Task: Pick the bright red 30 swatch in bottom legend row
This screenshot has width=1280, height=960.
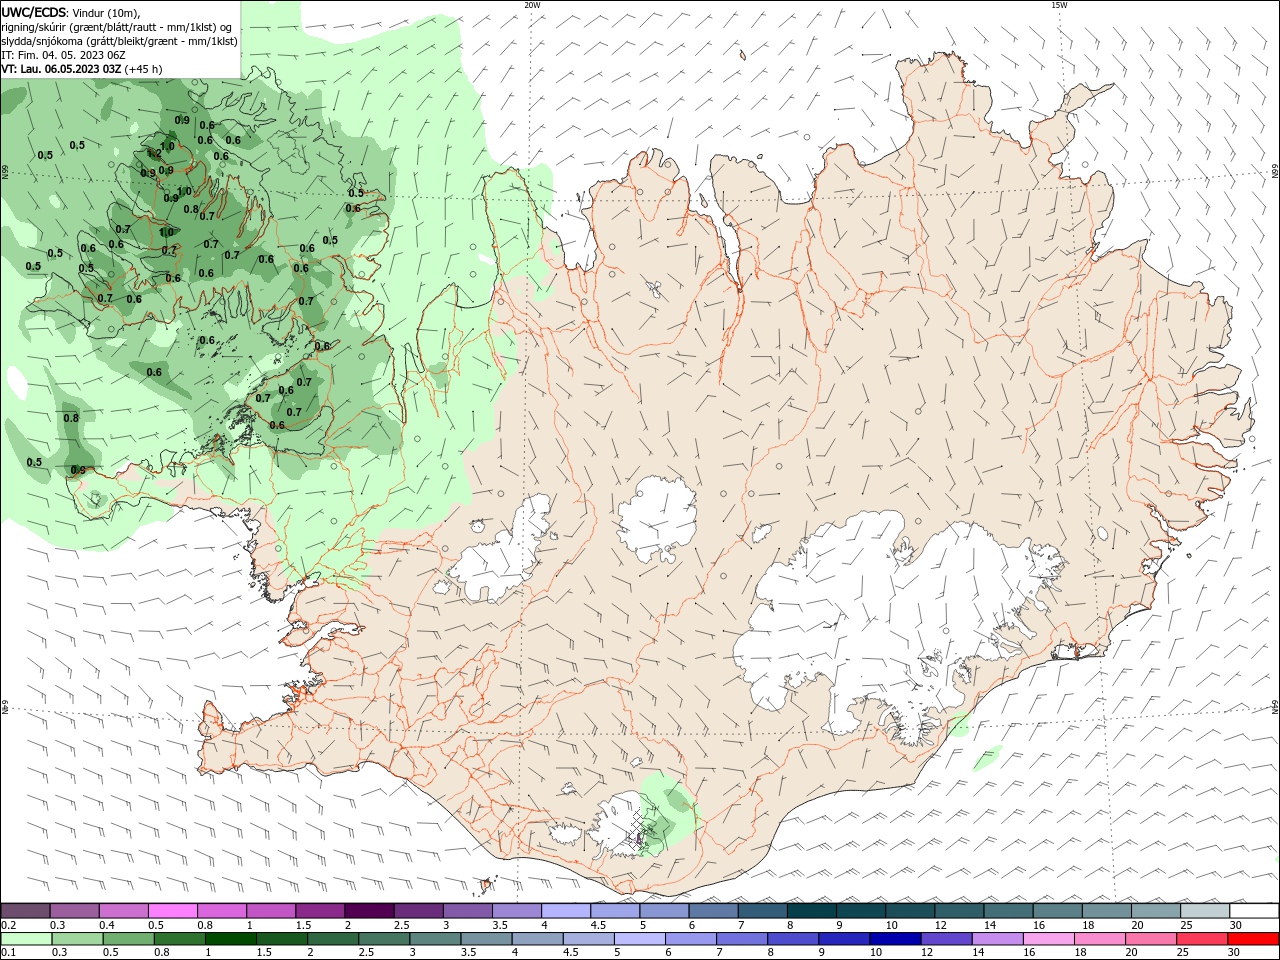Action: pyautogui.click(x=1253, y=939)
